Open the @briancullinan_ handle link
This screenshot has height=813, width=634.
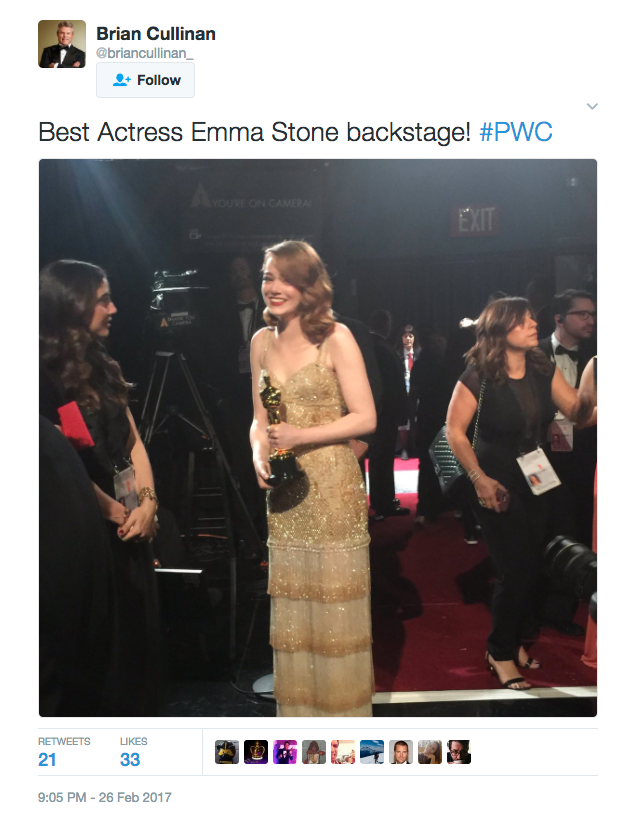[x=145, y=53]
